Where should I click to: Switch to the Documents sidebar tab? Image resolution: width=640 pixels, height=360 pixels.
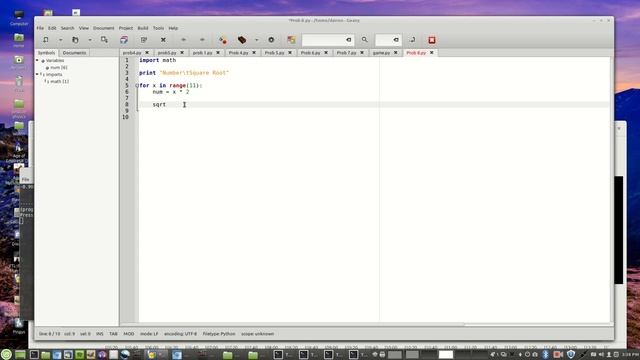(74, 53)
